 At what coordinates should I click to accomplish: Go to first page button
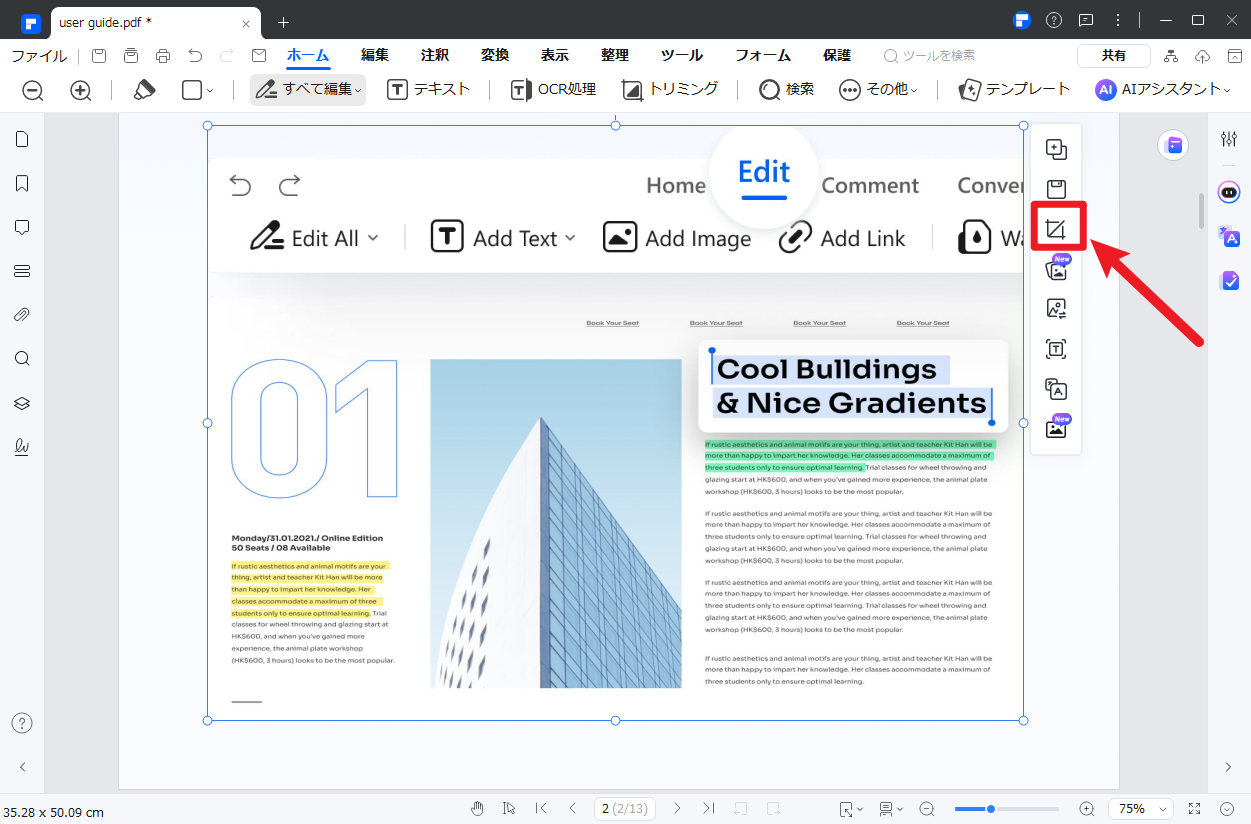[541, 808]
